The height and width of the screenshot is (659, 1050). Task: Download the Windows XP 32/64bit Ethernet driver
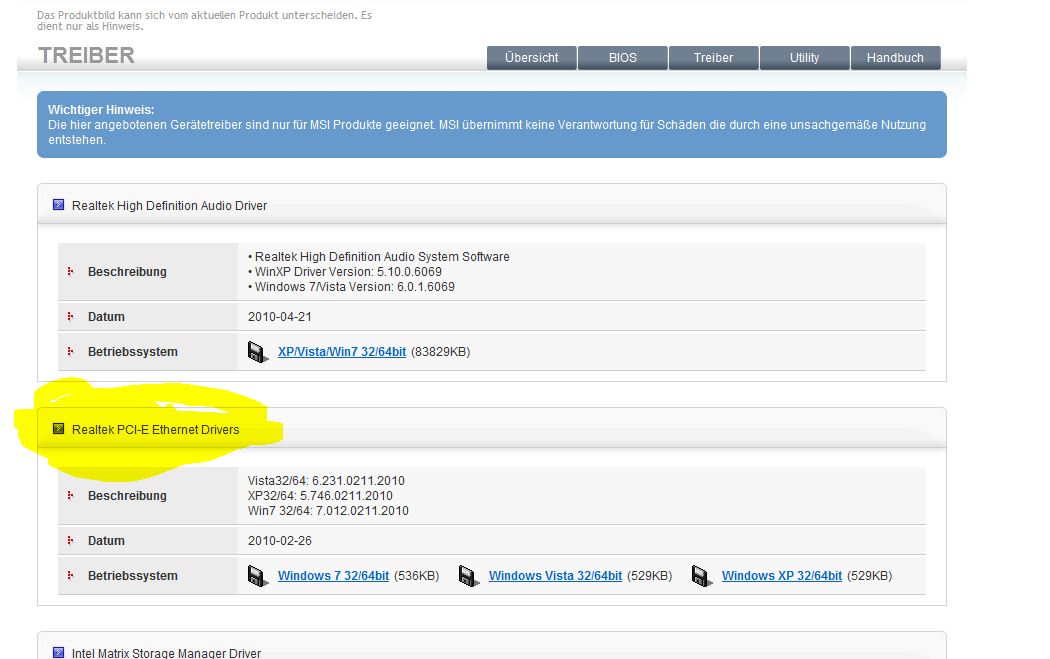[781, 575]
